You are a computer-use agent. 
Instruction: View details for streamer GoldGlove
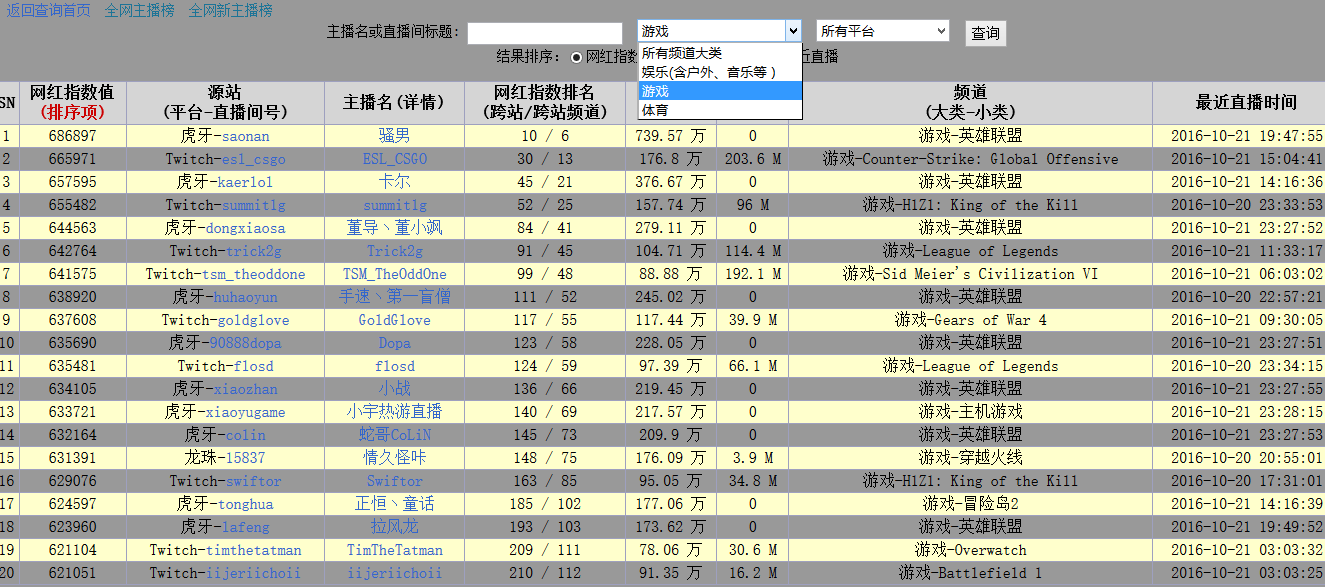[394, 320]
